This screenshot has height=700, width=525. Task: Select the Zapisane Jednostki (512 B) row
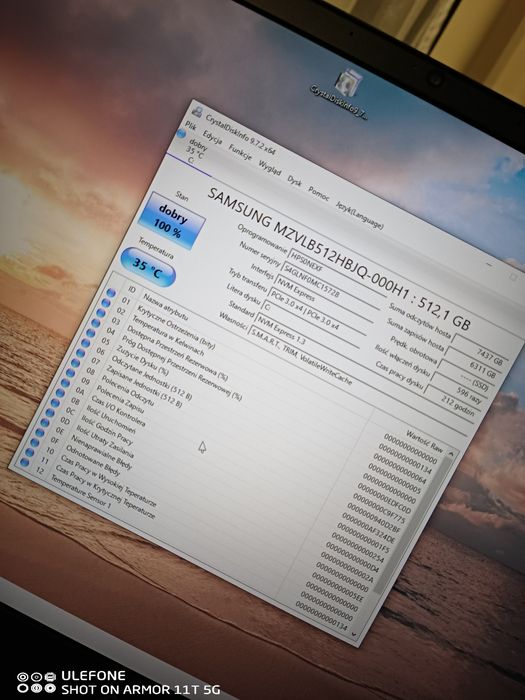point(144,387)
